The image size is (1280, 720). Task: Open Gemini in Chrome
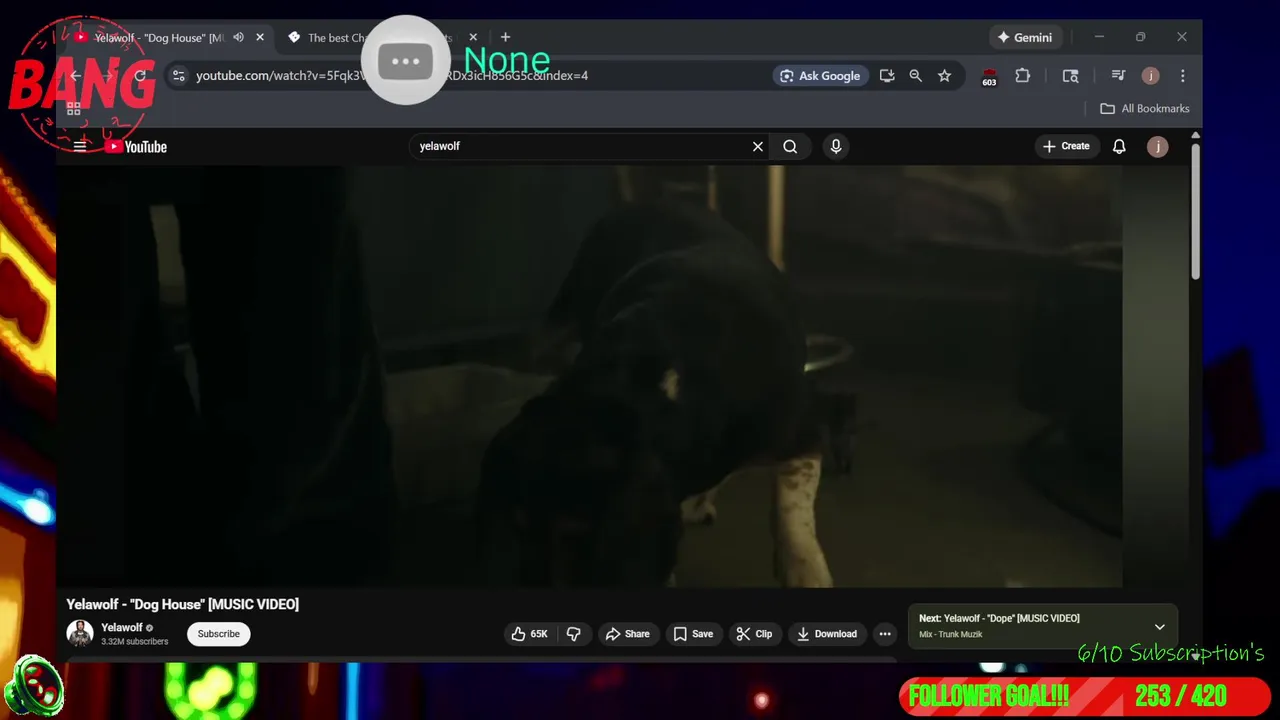1025,38
